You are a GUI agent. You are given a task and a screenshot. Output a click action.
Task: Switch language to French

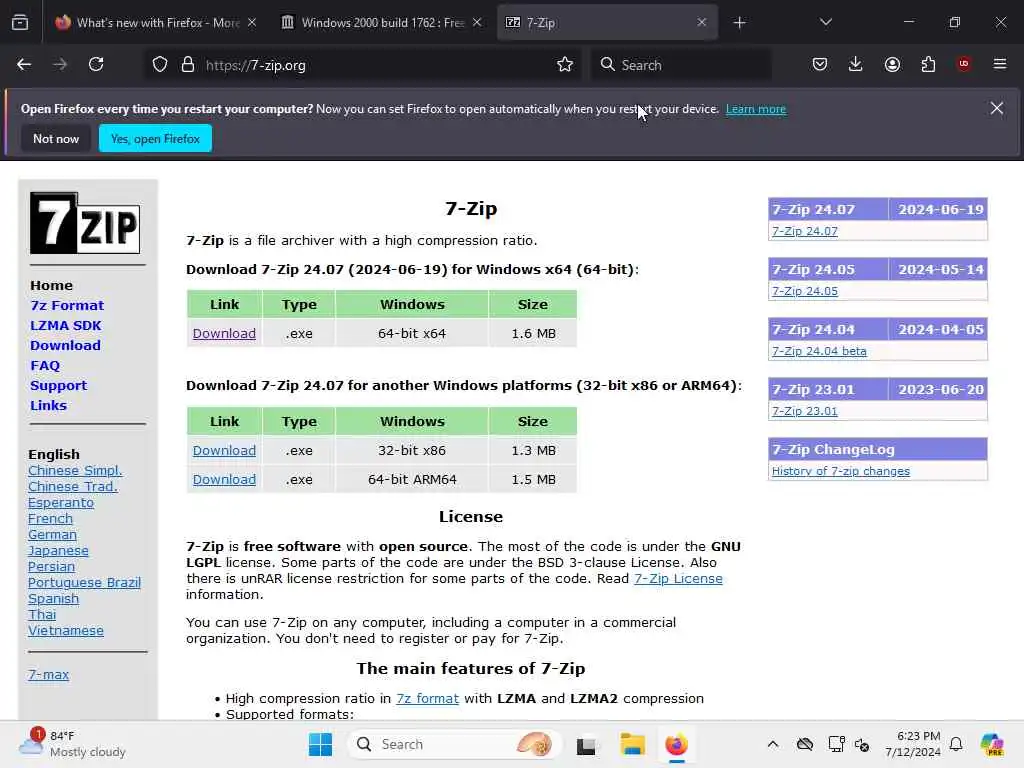click(x=50, y=519)
